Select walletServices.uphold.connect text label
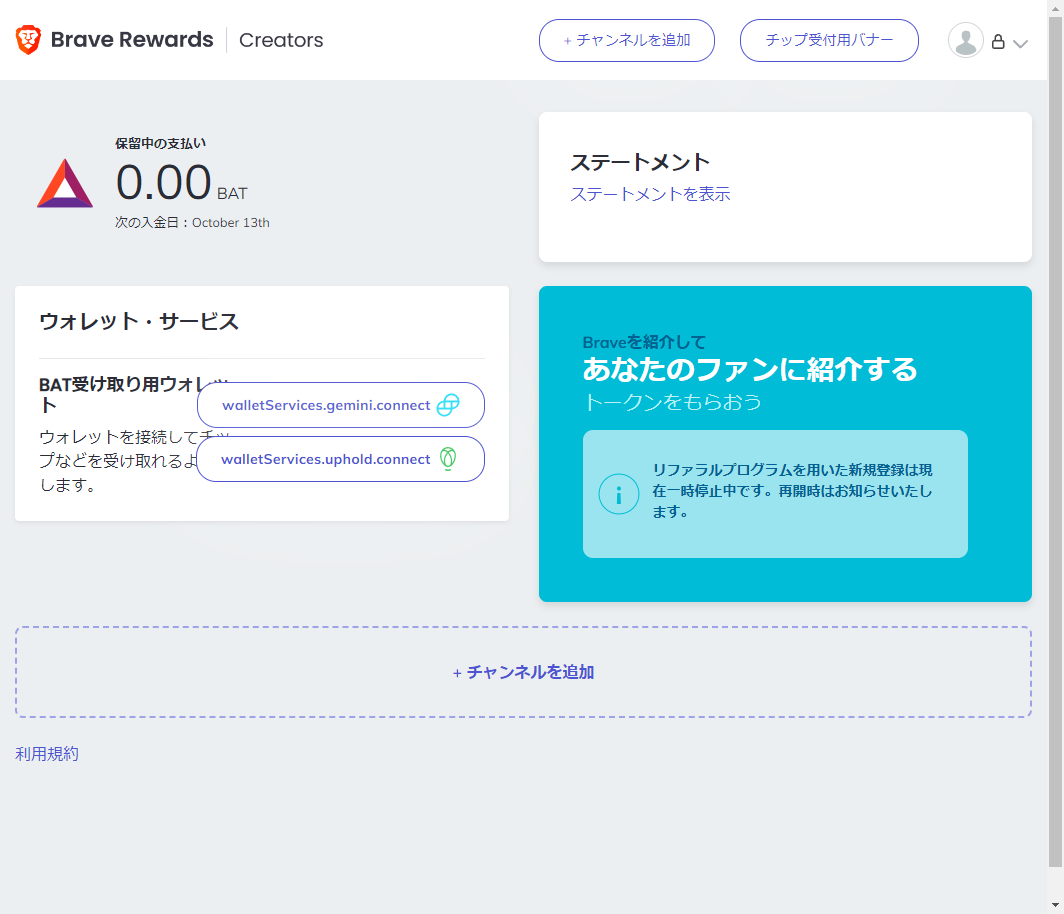The height and width of the screenshot is (914, 1064). (325, 459)
